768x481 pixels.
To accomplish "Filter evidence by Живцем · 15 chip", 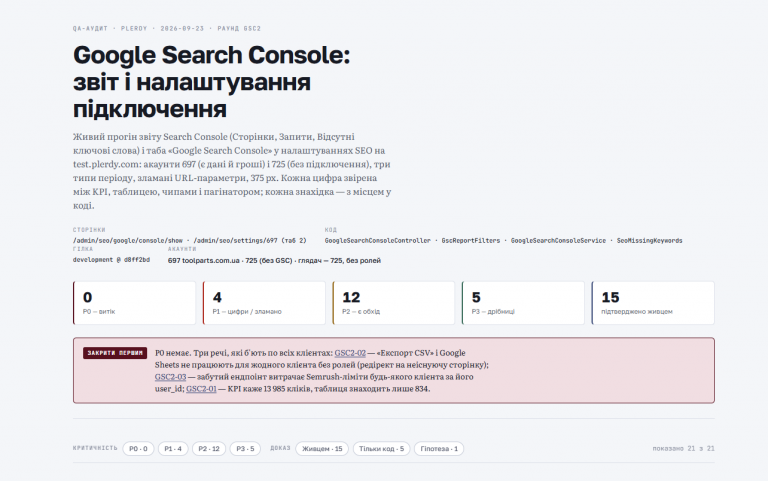I will (x=322, y=449).
